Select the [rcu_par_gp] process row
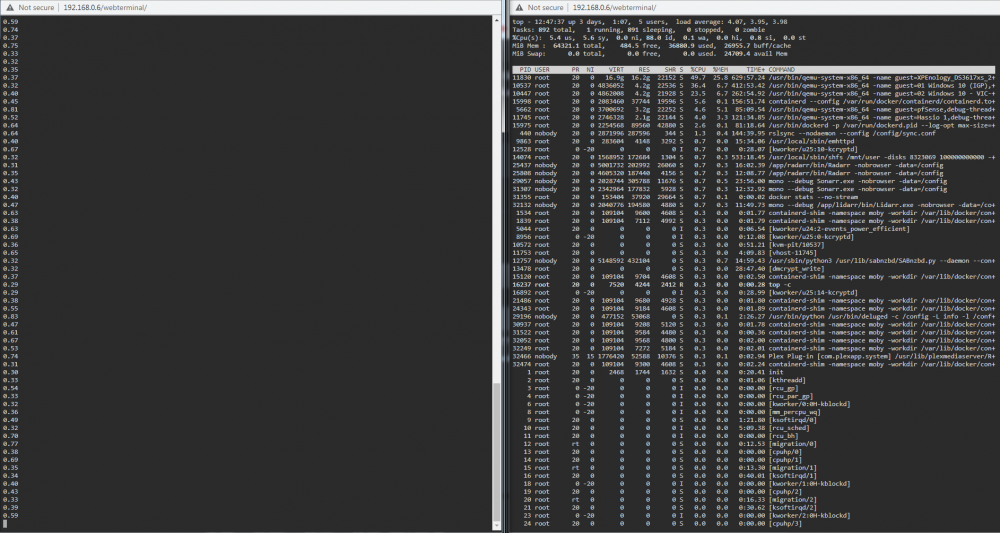Viewport: 1000px width, 533px height. [753, 396]
